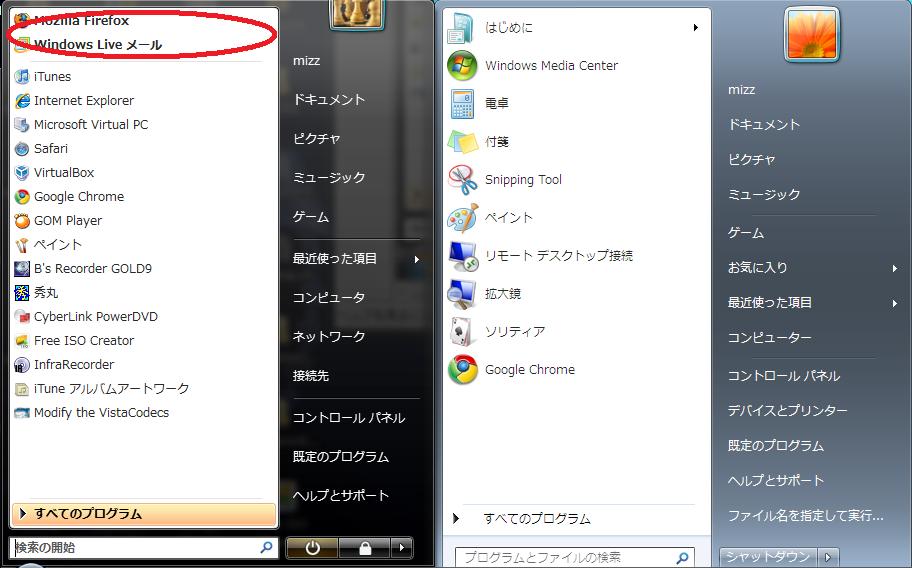Open 付箋 sticky notes

(479, 141)
